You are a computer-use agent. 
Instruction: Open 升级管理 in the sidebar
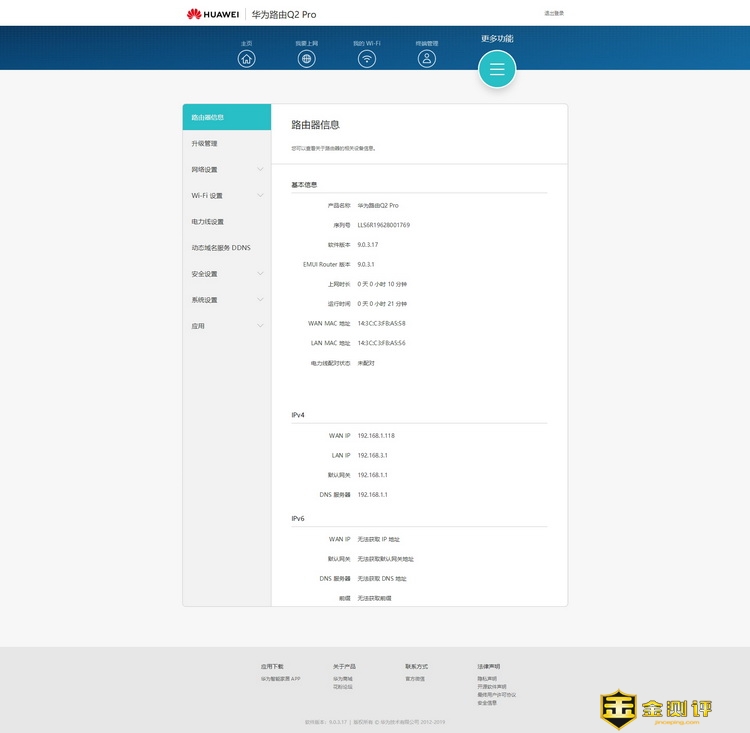pyautogui.click(x=205, y=143)
